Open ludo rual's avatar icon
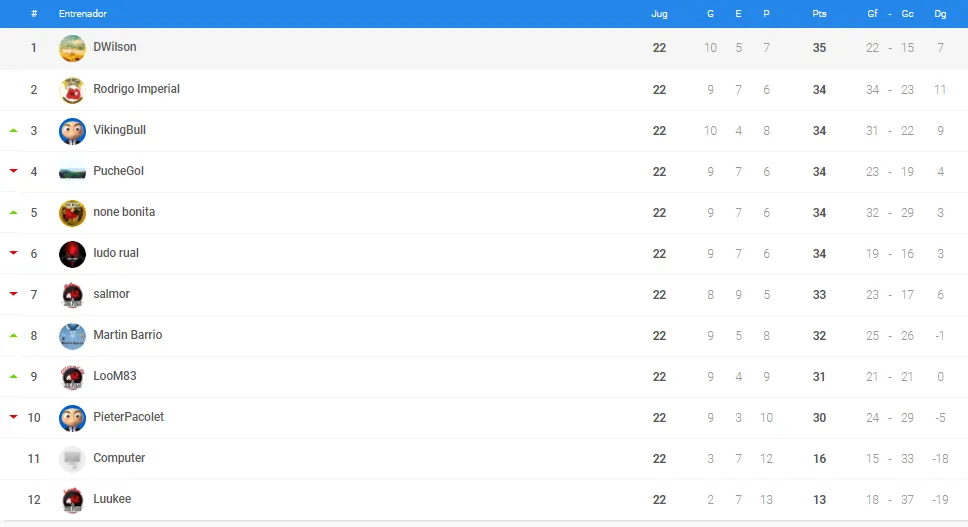The image size is (968, 527). (72, 254)
